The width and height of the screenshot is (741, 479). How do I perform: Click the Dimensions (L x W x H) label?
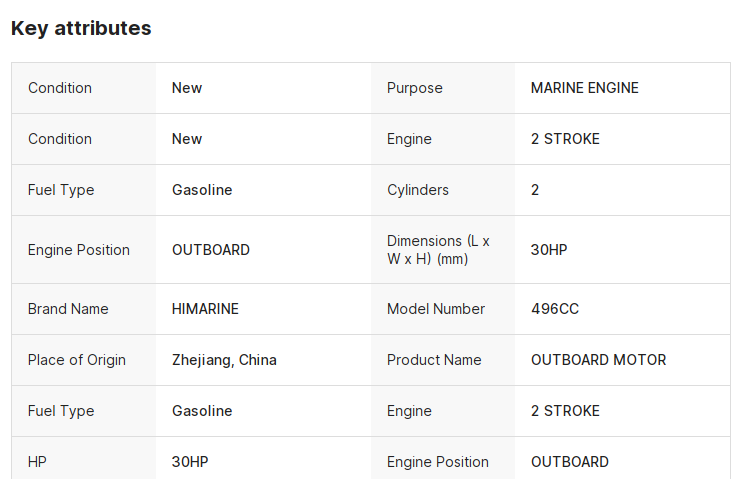438,250
